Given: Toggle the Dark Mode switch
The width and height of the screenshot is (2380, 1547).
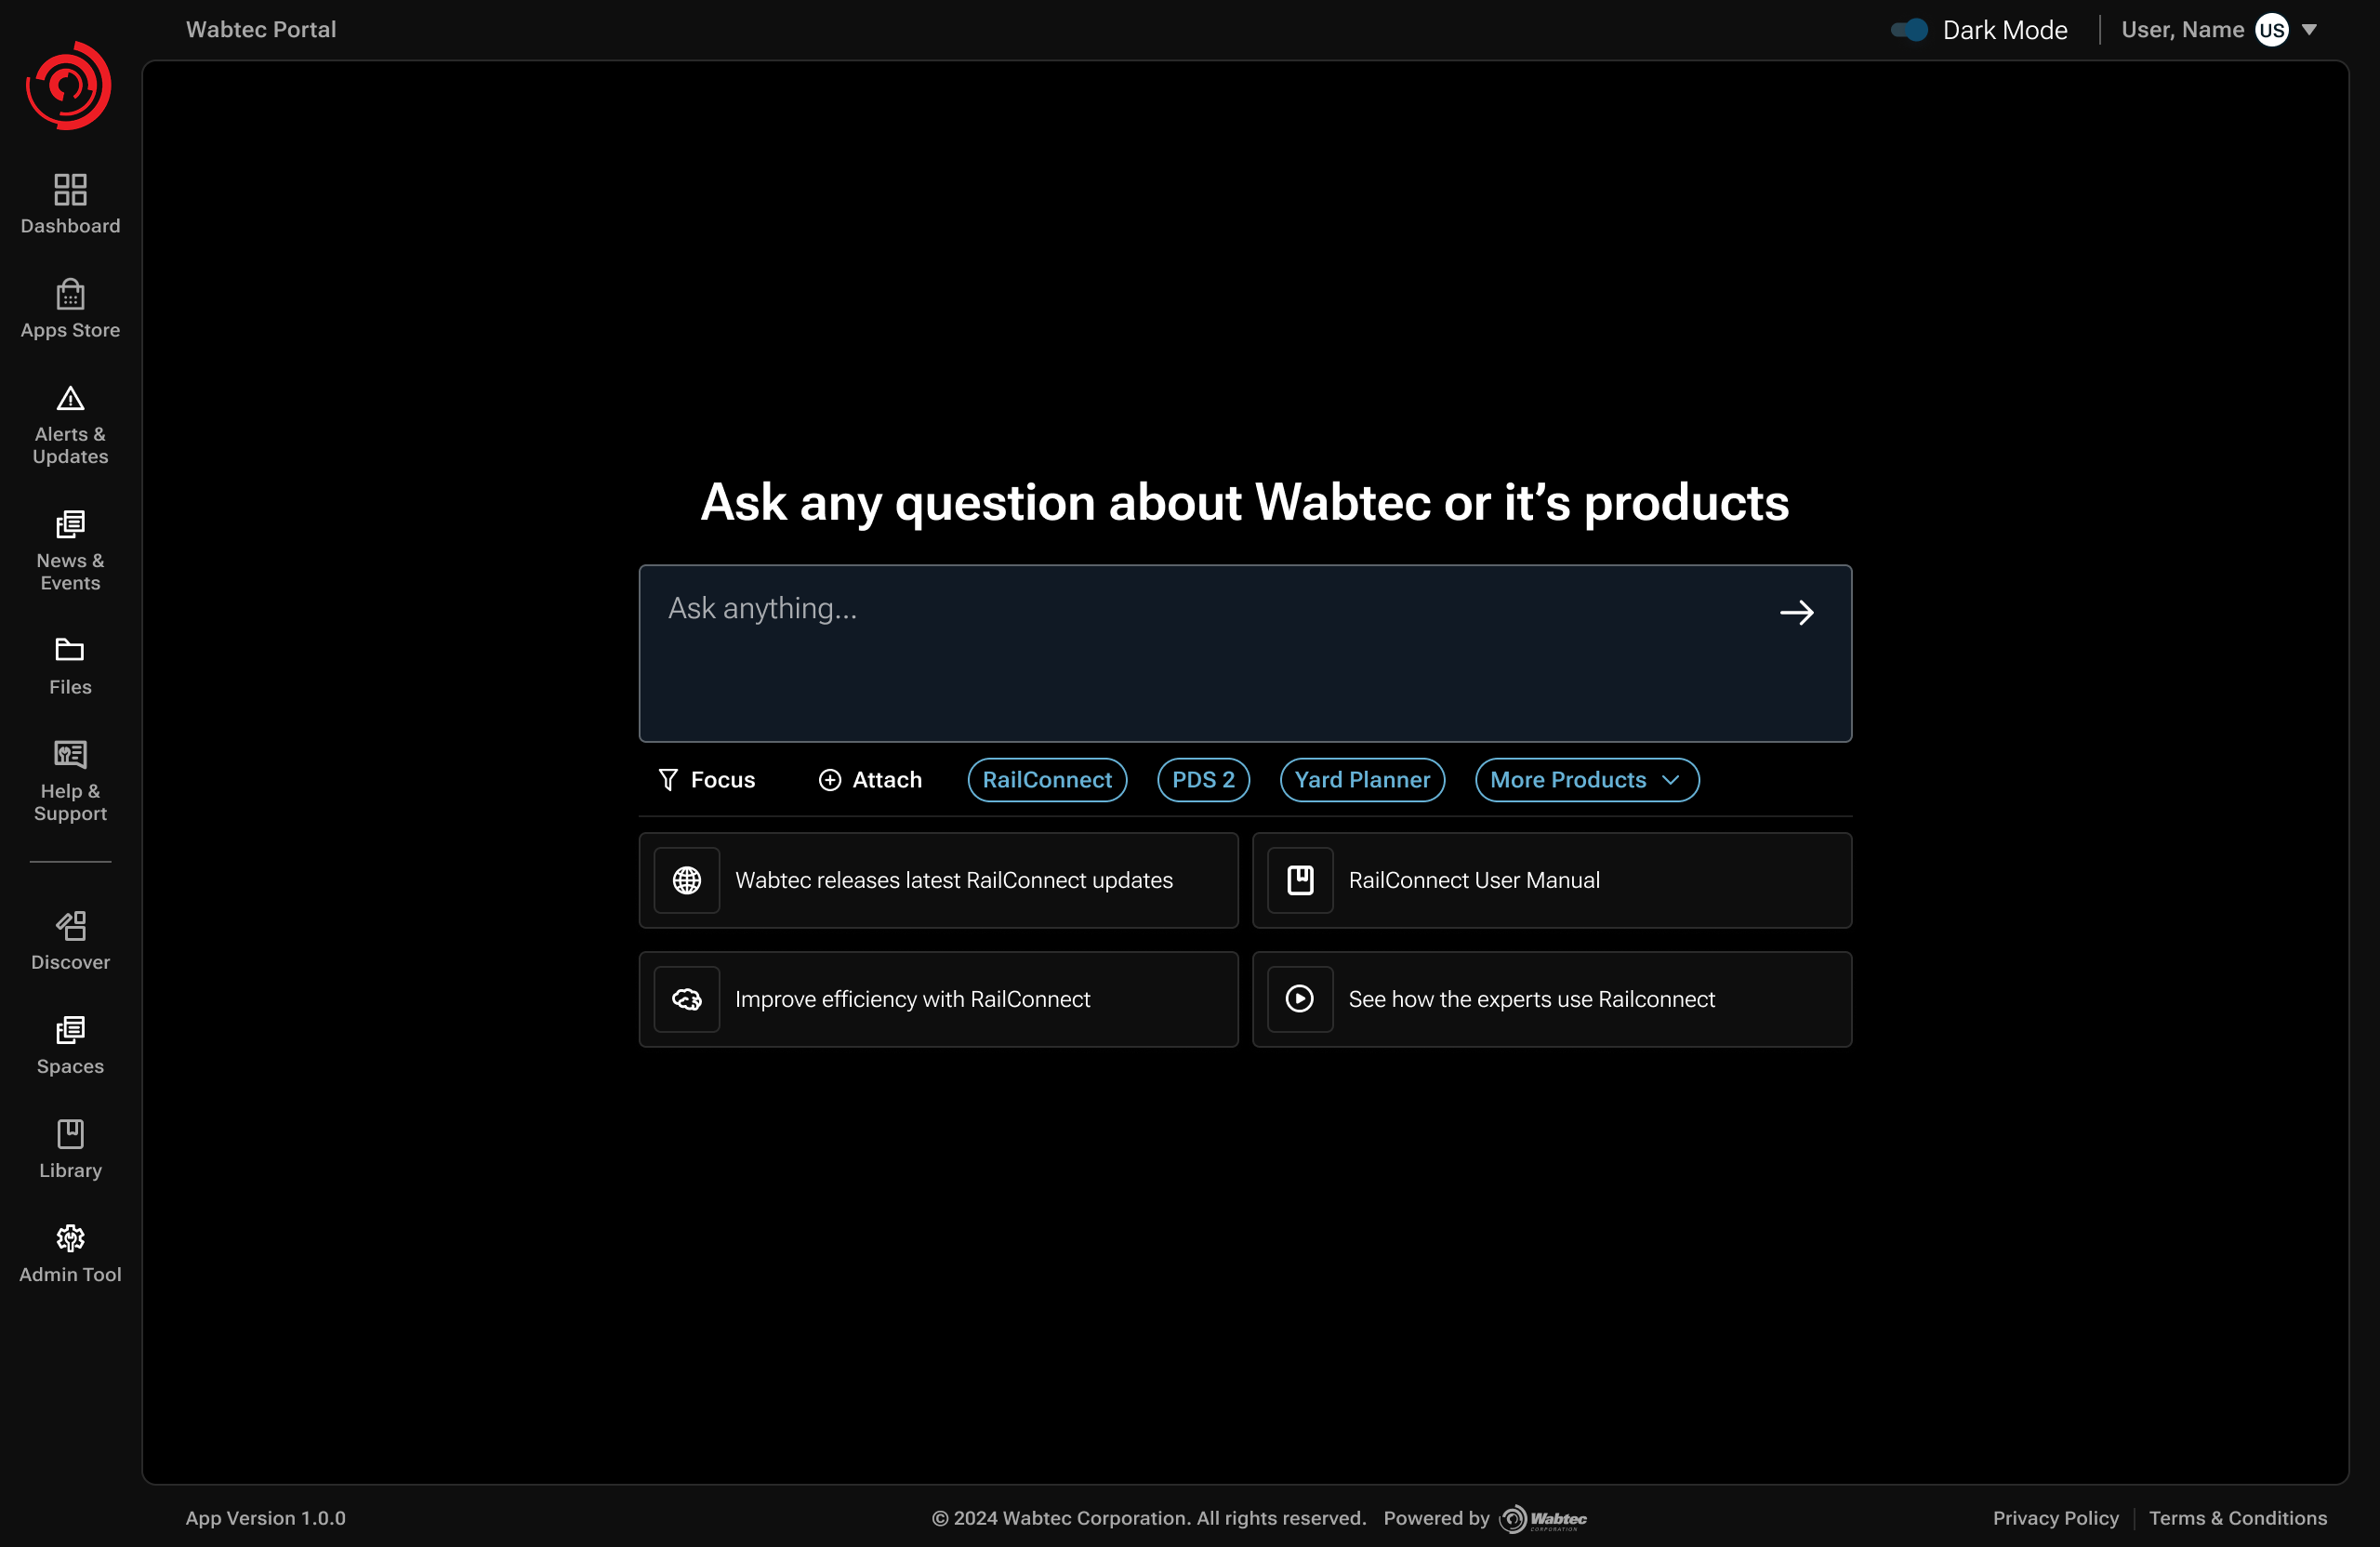Looking at the screenshot, I should coord(1908,30).
